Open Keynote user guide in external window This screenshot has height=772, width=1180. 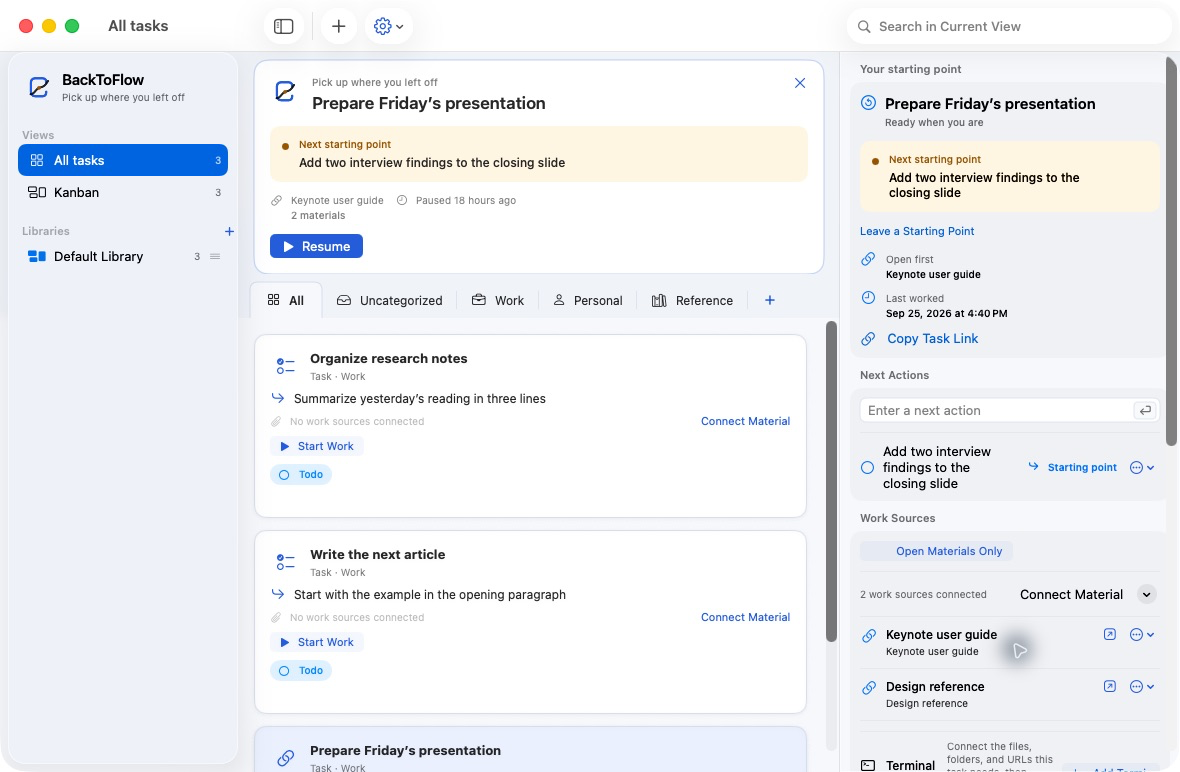[x=1109, y=634]
